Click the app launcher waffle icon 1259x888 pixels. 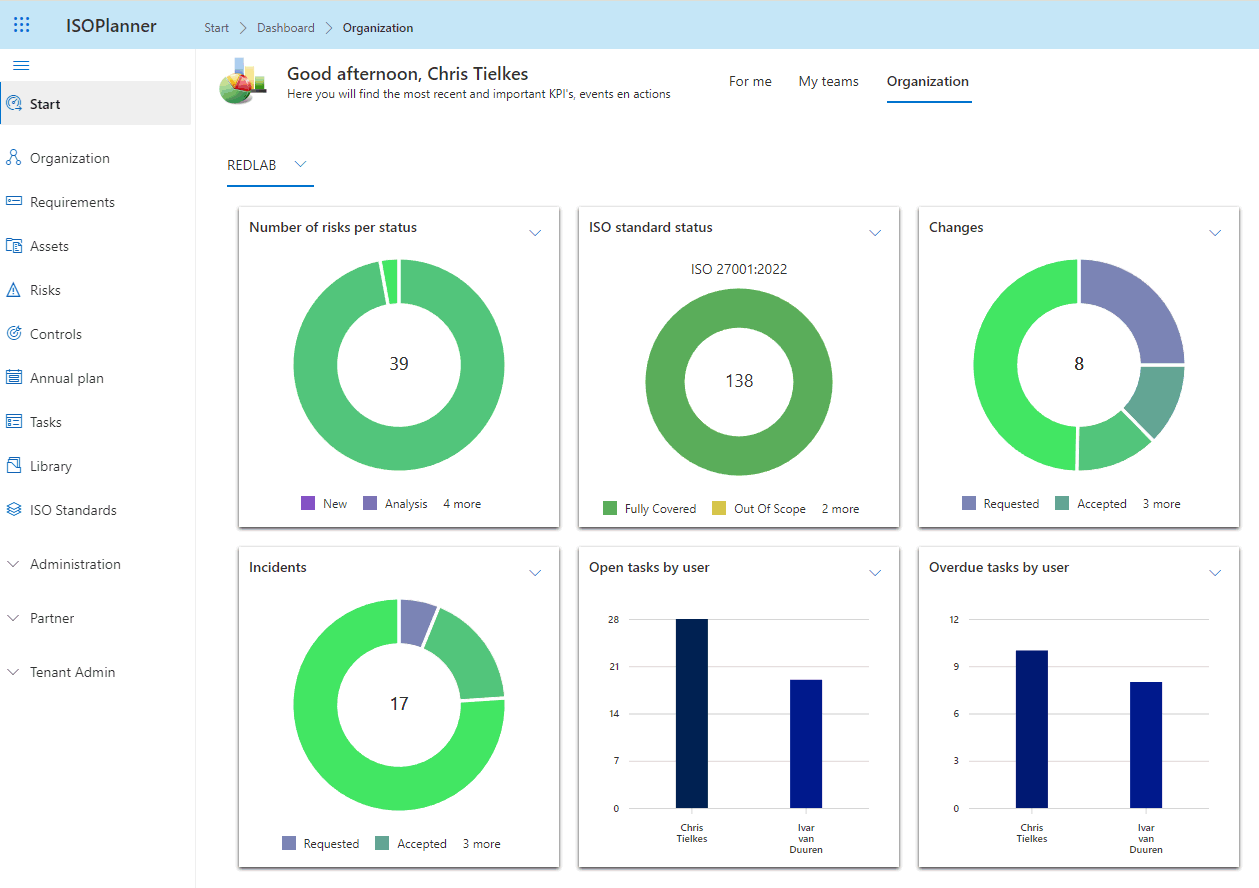21,24
